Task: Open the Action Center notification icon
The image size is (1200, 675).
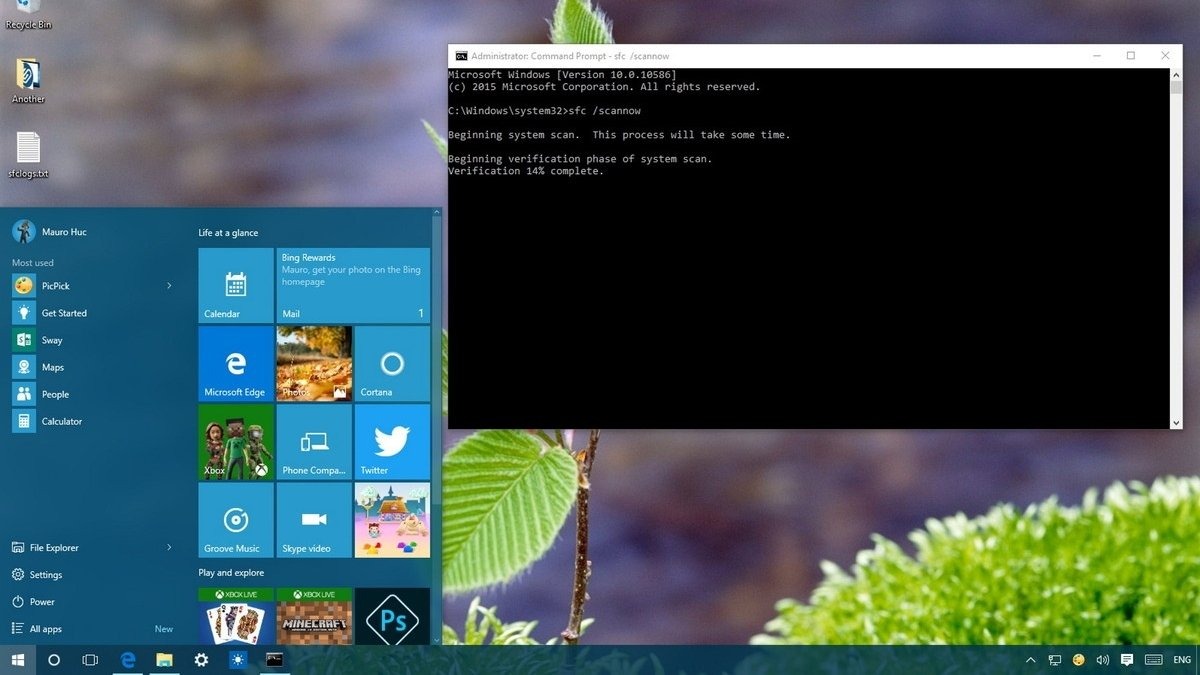Action: pos(1127,660)
